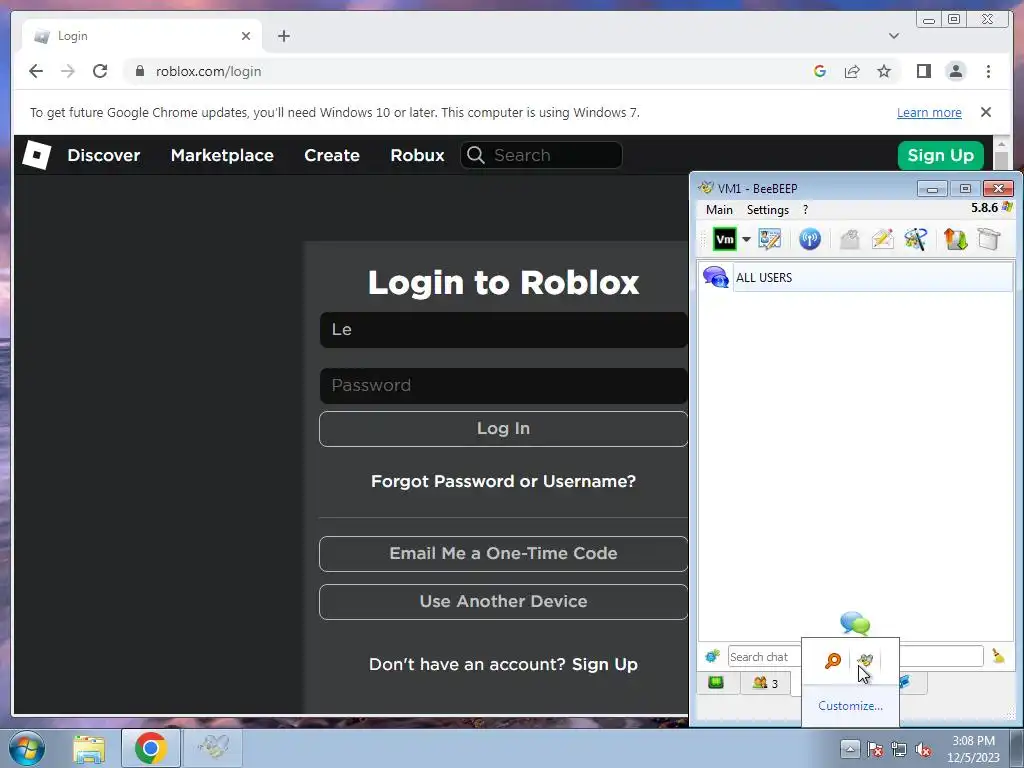The width and height of the screenshot is (1024, 768).
Task: Open the Chrome profile avatar icon
Action: click(x=955, y=71)
